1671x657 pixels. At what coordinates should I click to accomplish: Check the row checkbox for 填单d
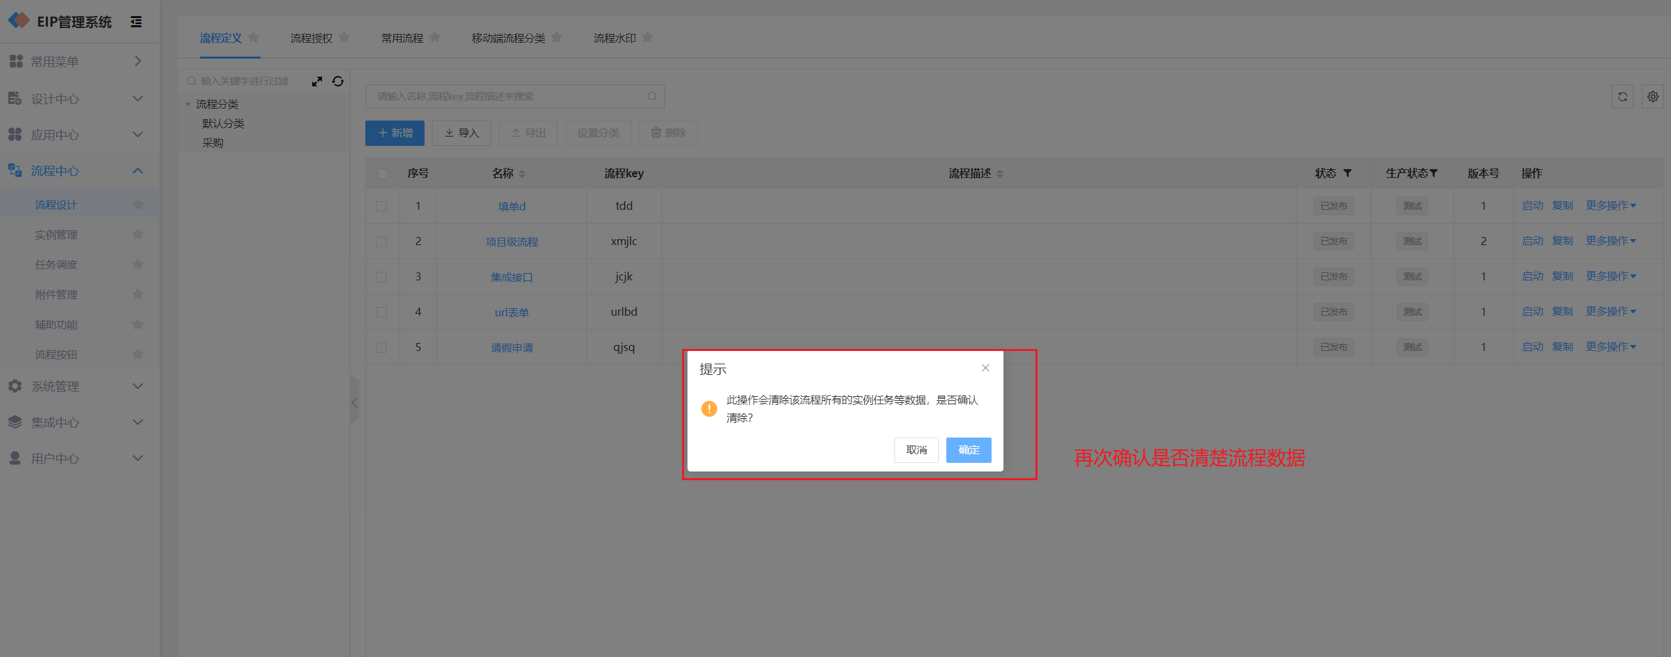382,206
